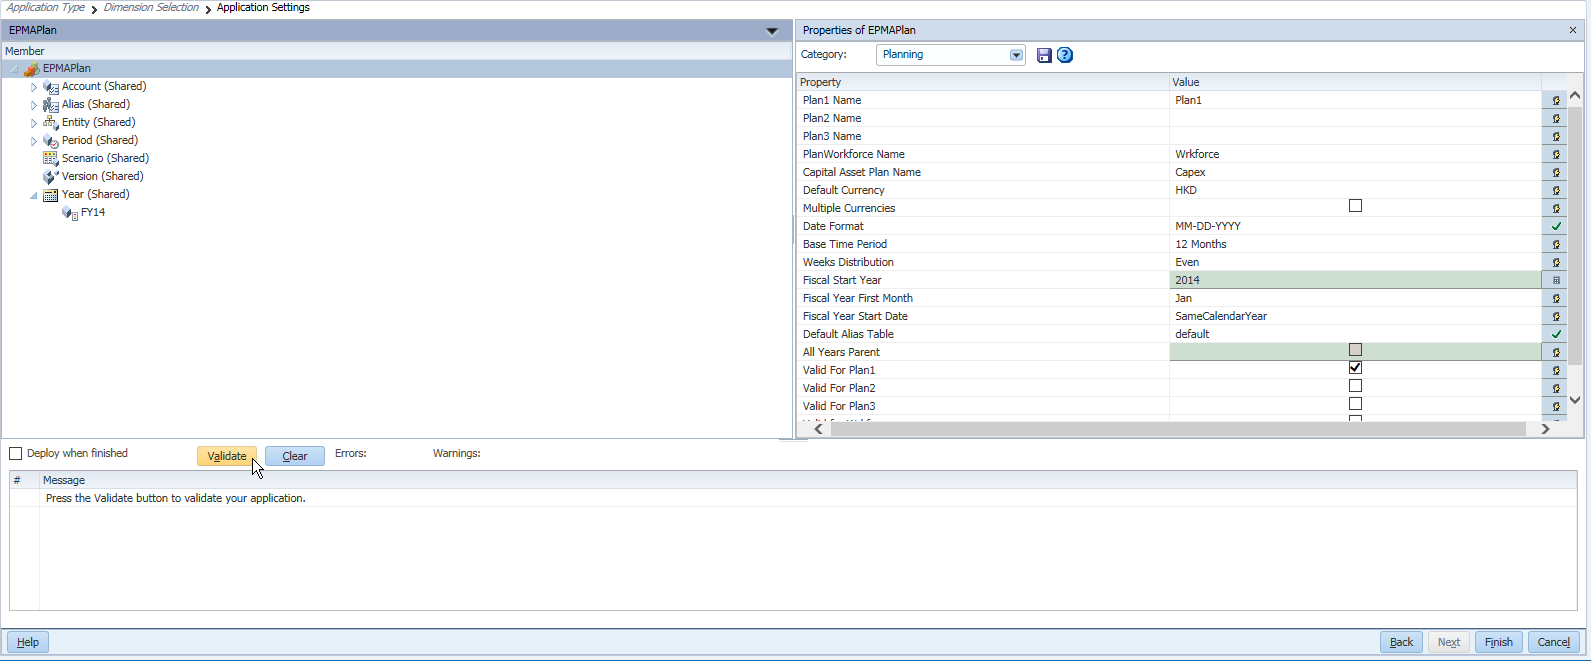The image size is (1591, 661).
Task: Click the Help button
Action: 28,642
